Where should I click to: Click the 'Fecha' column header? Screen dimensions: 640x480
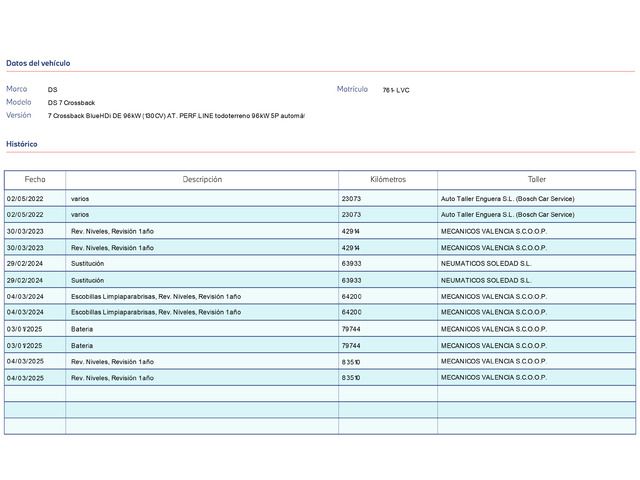coord(35,180)
